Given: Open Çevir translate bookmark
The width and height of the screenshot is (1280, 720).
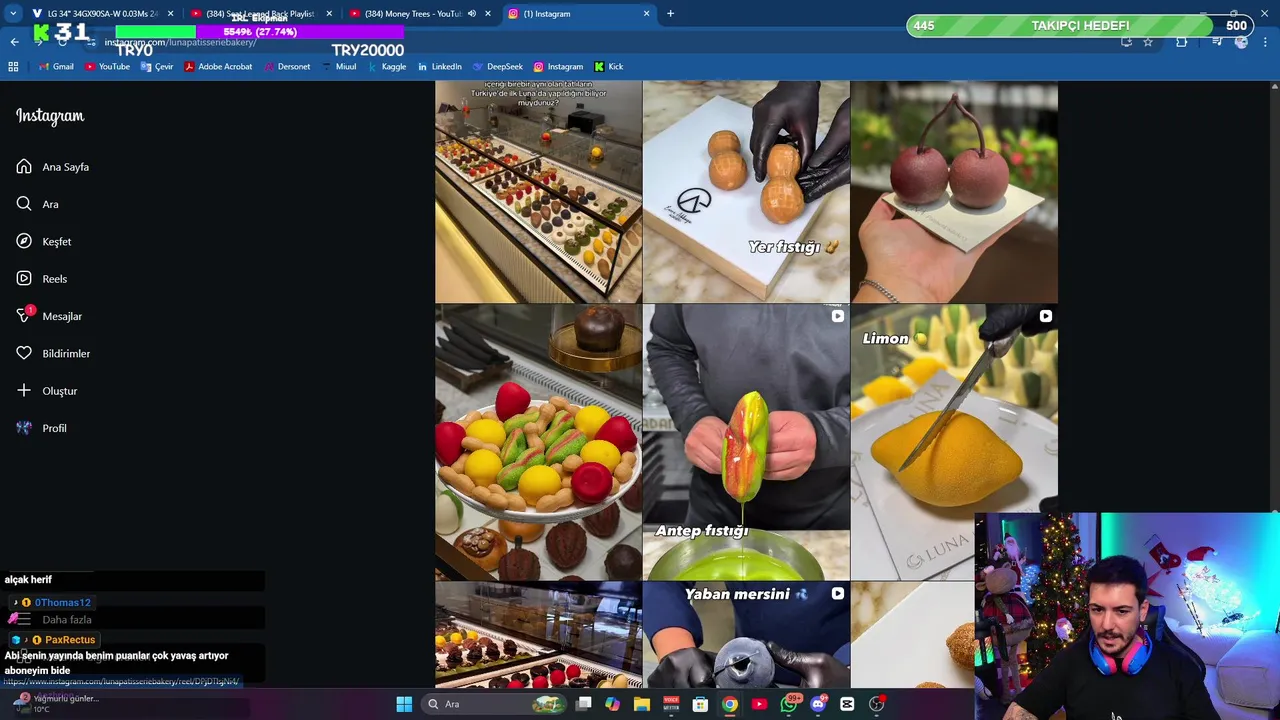Looking at the screenshot, I should coord(157,67).
